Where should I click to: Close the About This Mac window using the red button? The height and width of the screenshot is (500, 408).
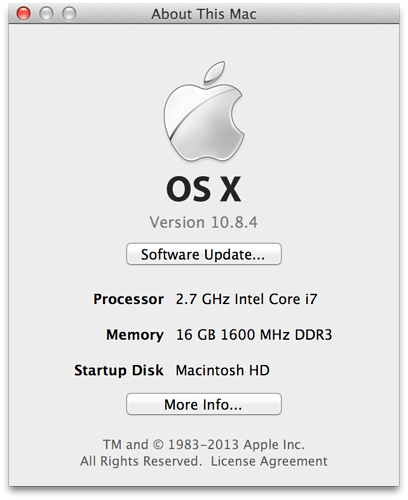23,14
